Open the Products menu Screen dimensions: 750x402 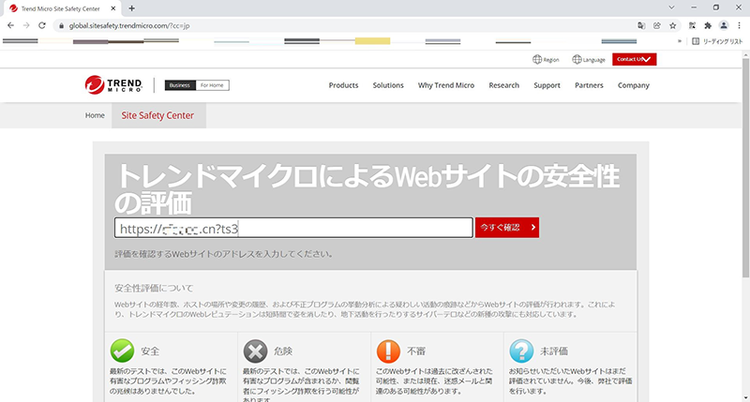pos(343,85)
